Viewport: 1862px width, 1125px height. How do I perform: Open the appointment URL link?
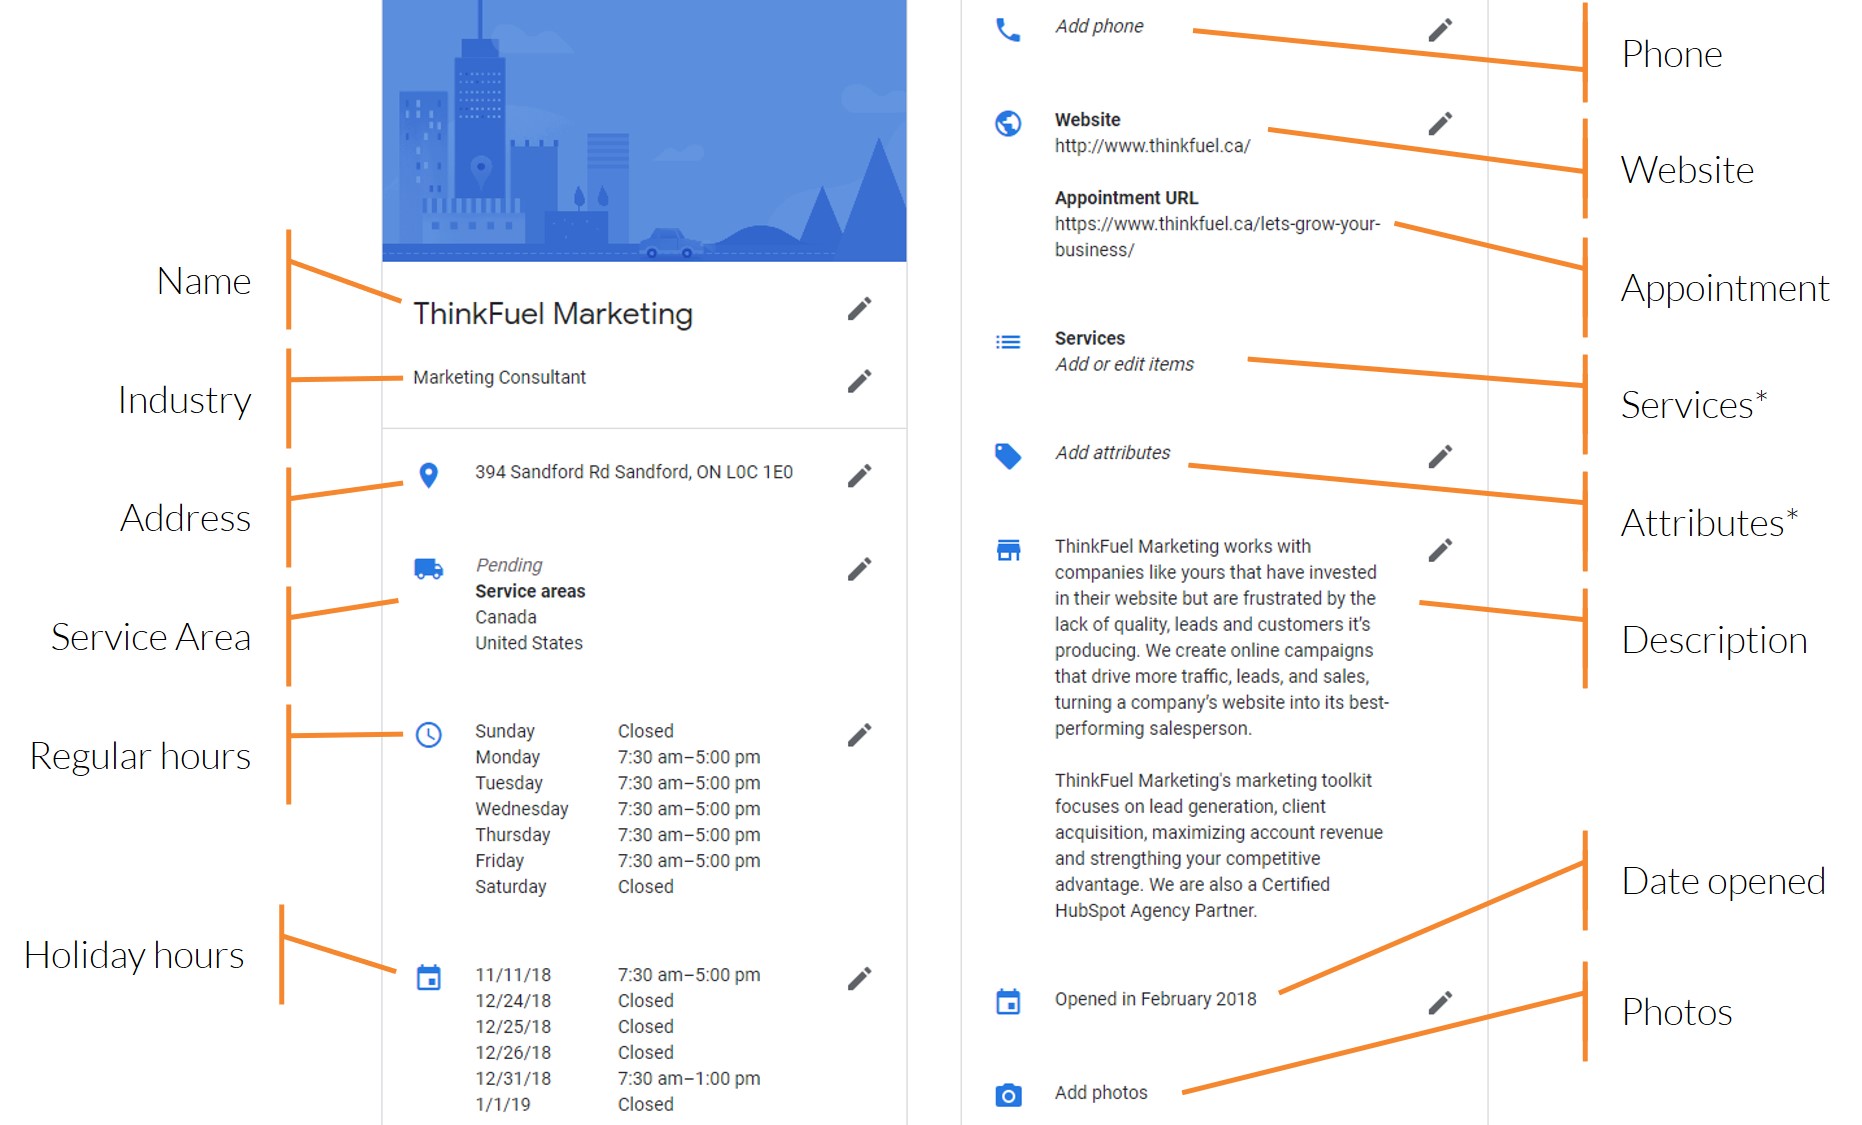[x=1217, y=237]
